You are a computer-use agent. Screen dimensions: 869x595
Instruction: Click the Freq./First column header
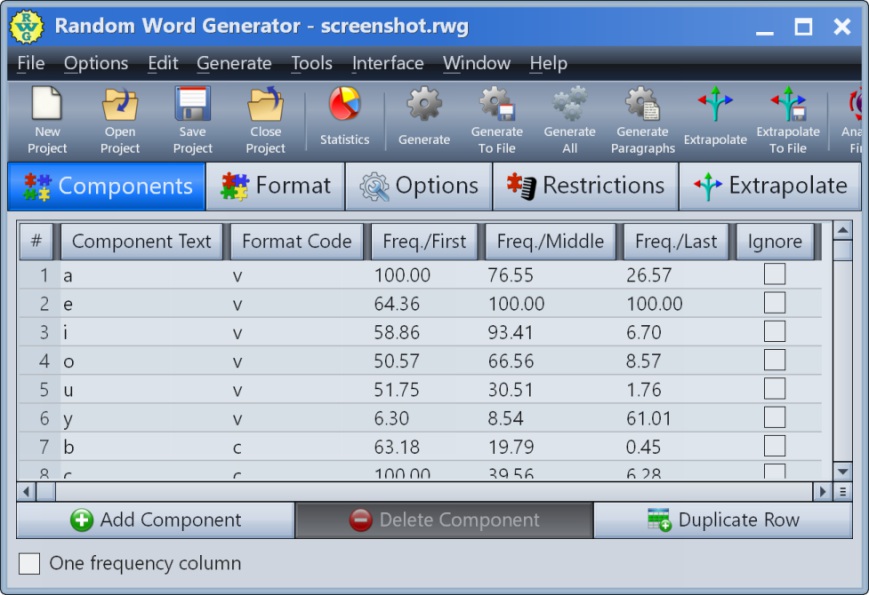[424, 242]
